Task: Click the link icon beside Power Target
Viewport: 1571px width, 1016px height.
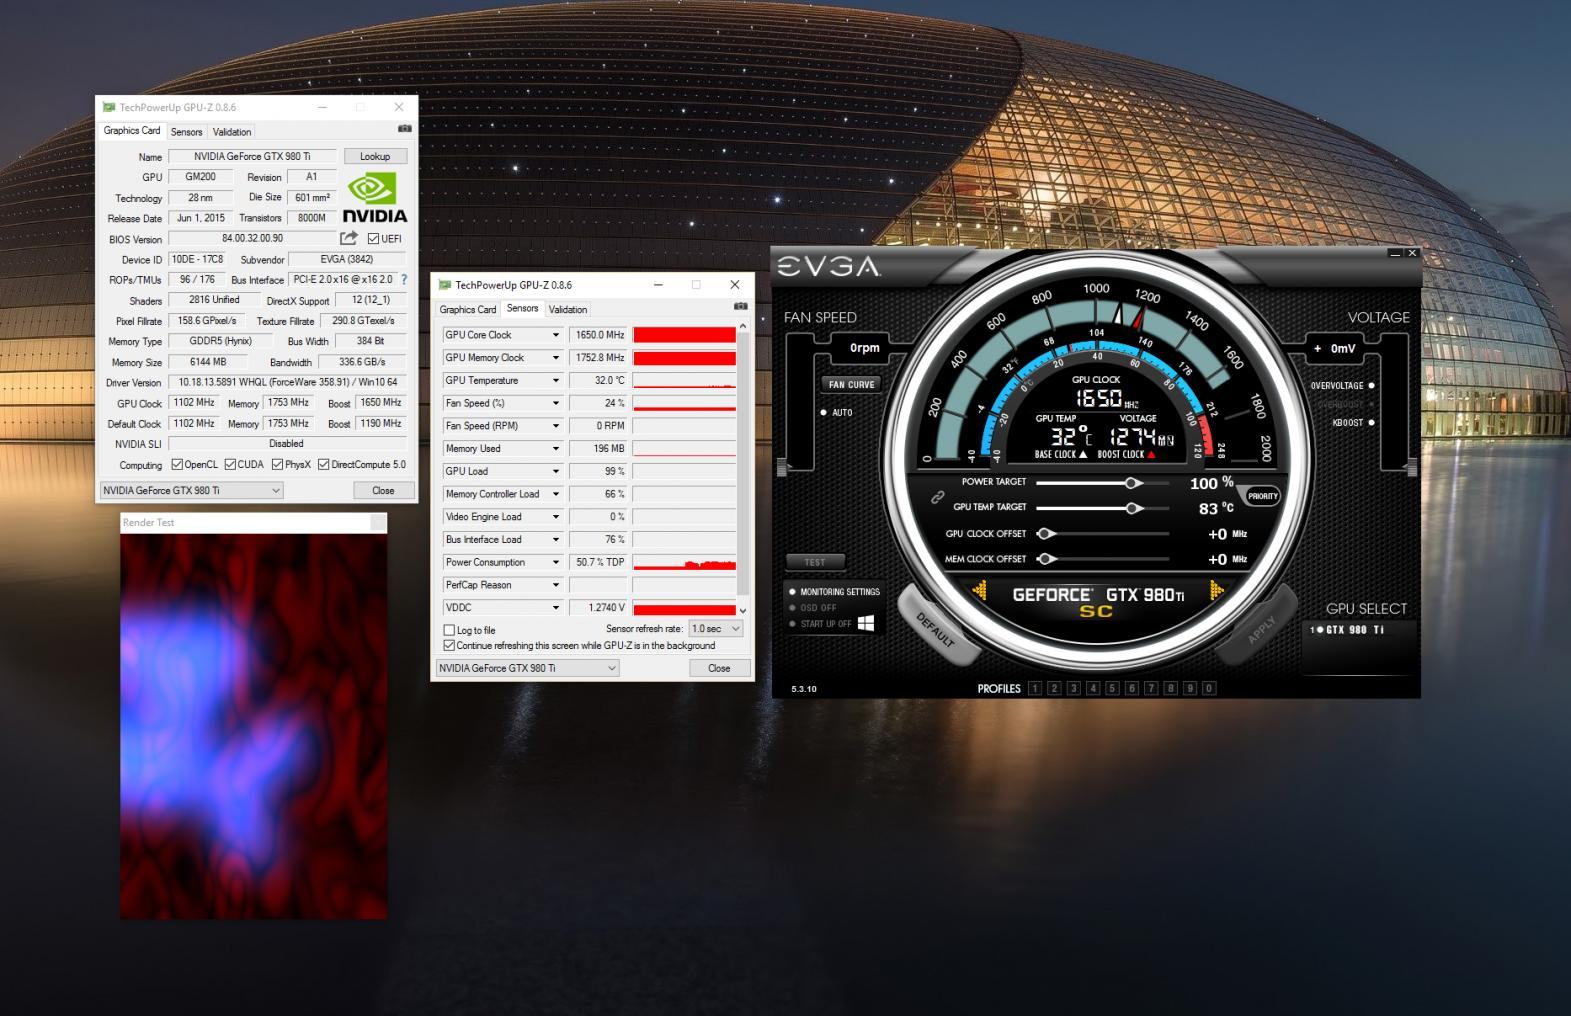Action: (x=938, y=496)
